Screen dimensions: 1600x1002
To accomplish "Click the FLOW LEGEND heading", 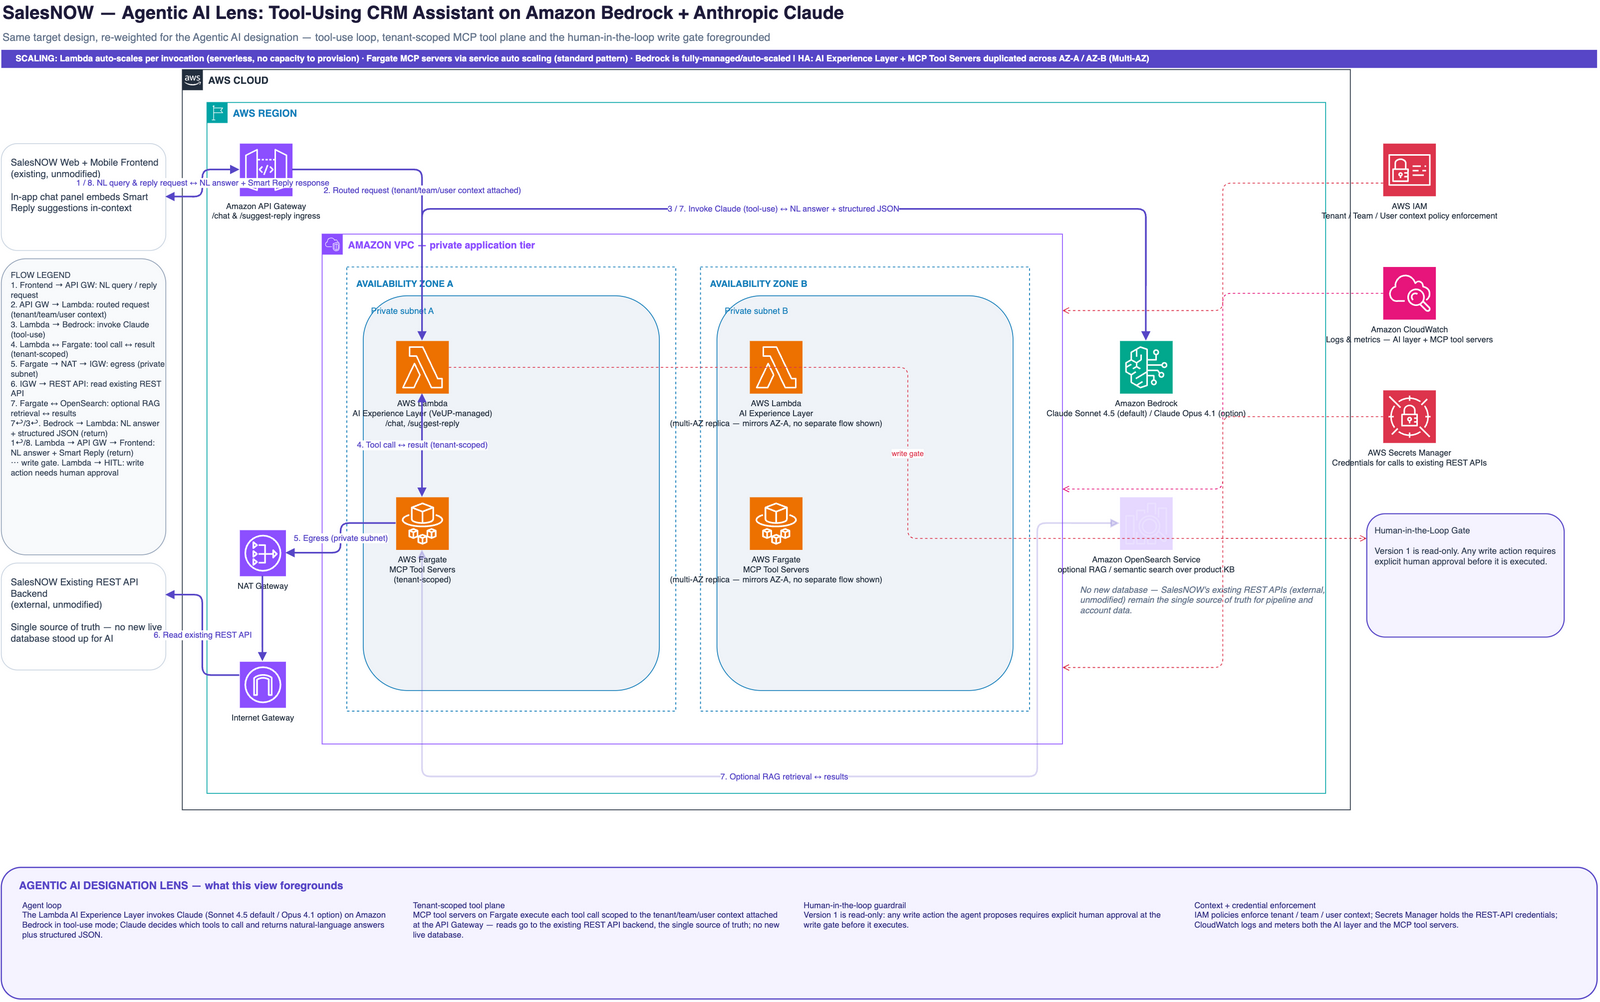I will tap(41, 275).
